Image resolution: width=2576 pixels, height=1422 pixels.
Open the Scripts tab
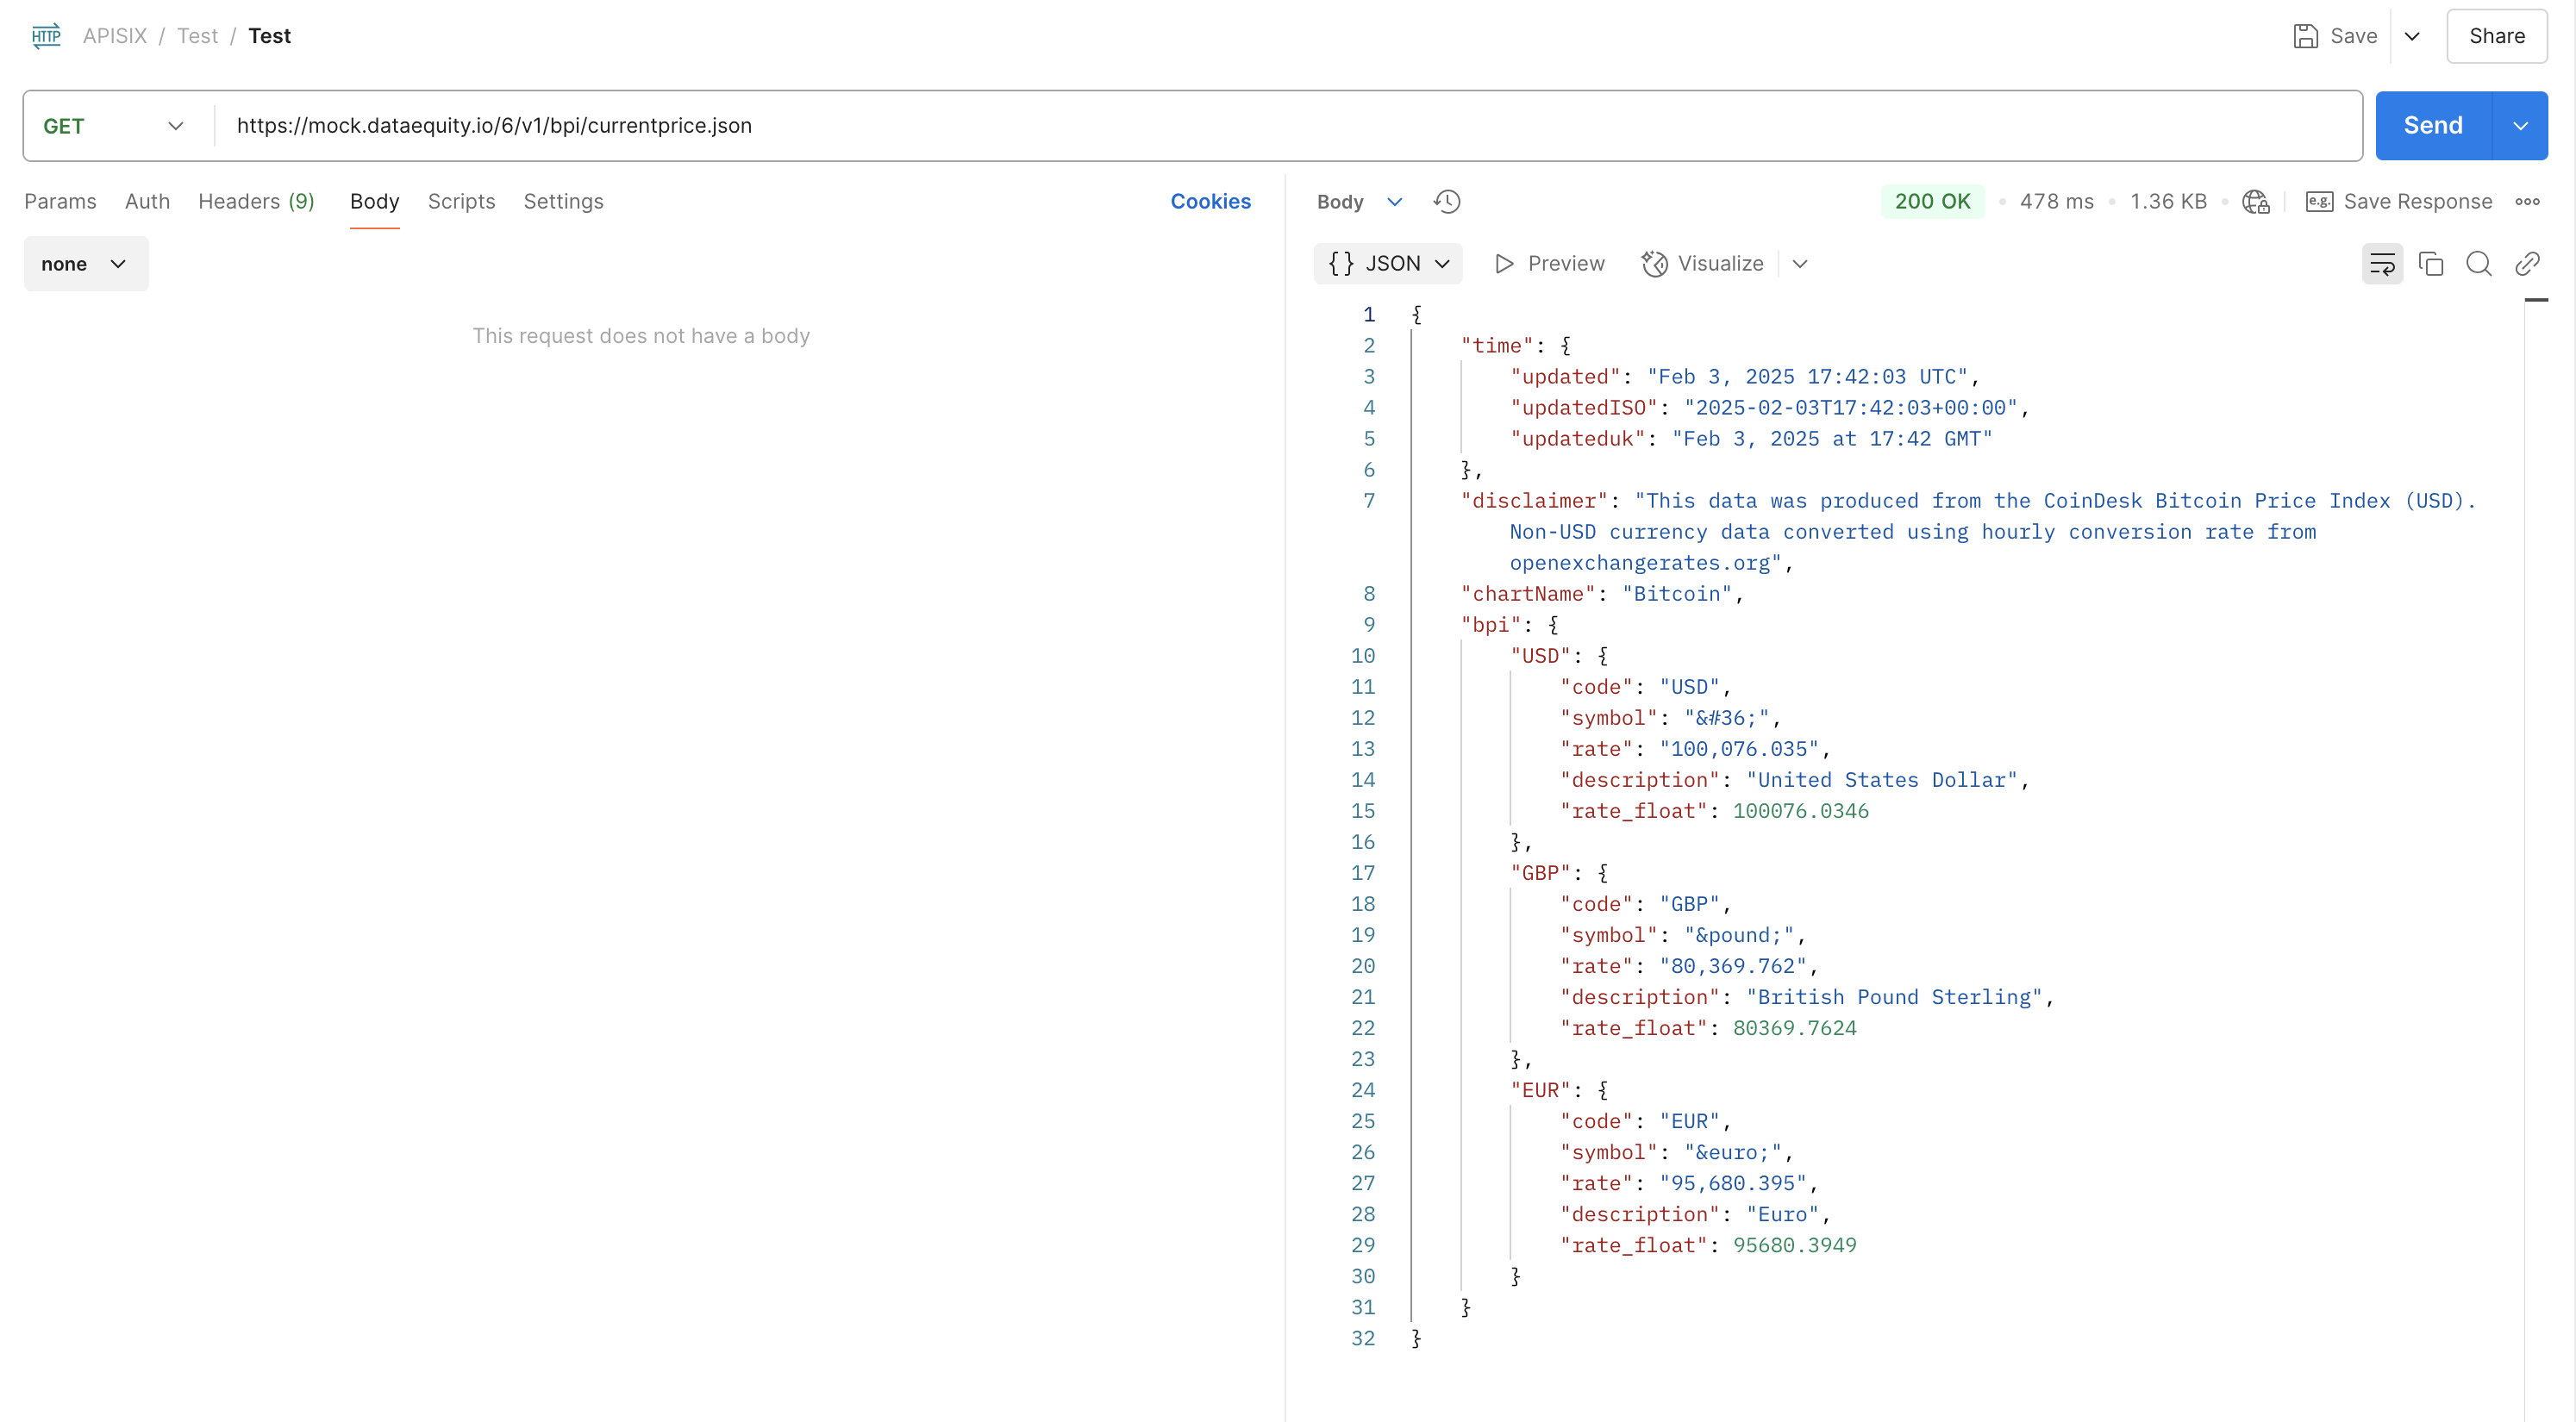[461, 202]
